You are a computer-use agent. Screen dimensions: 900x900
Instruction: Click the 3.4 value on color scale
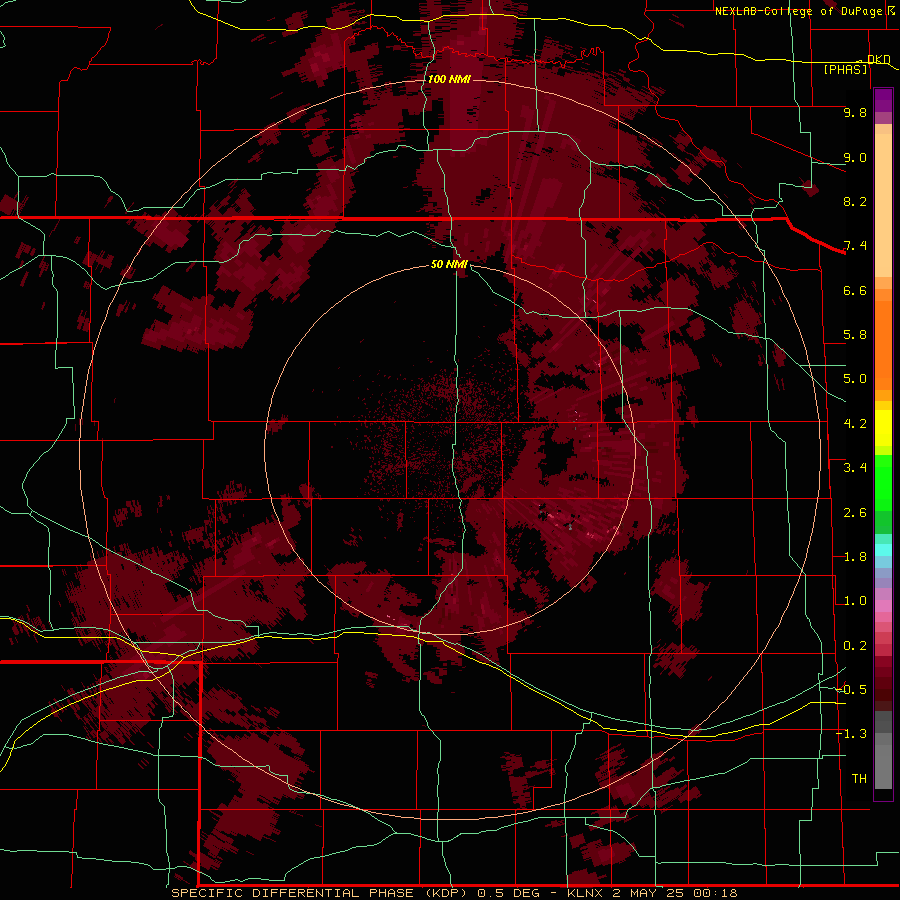855,468
